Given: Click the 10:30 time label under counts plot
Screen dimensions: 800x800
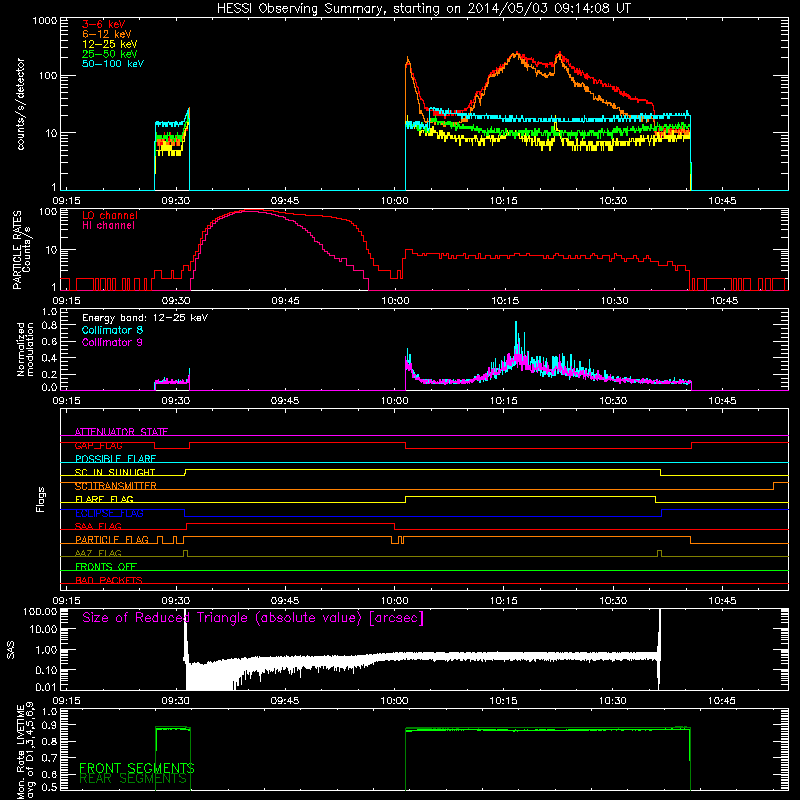Looking at the screenshot, I should click(x=613, y=201).
